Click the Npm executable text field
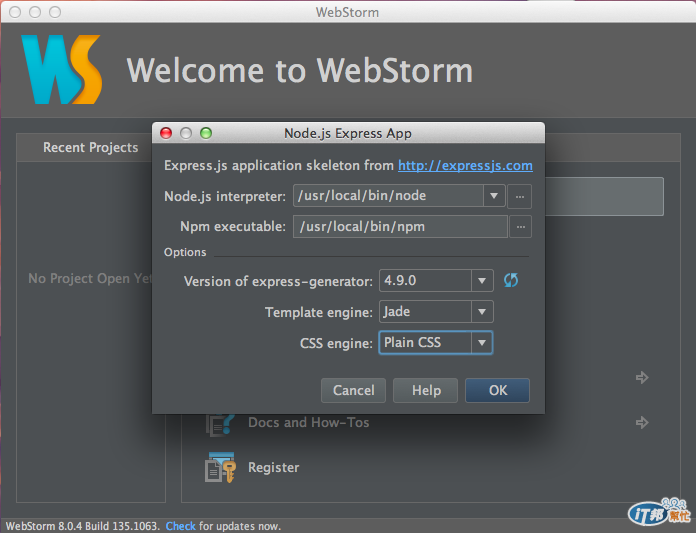The width and height of the screenshot is (696, 533). [x=400, y=227]
